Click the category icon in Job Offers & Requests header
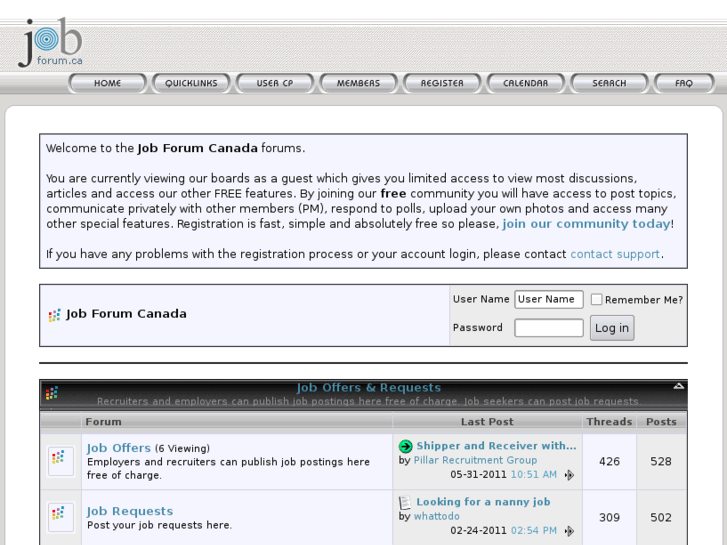Image resolution: width=727 pixels, height=545 pixels. 51,393
